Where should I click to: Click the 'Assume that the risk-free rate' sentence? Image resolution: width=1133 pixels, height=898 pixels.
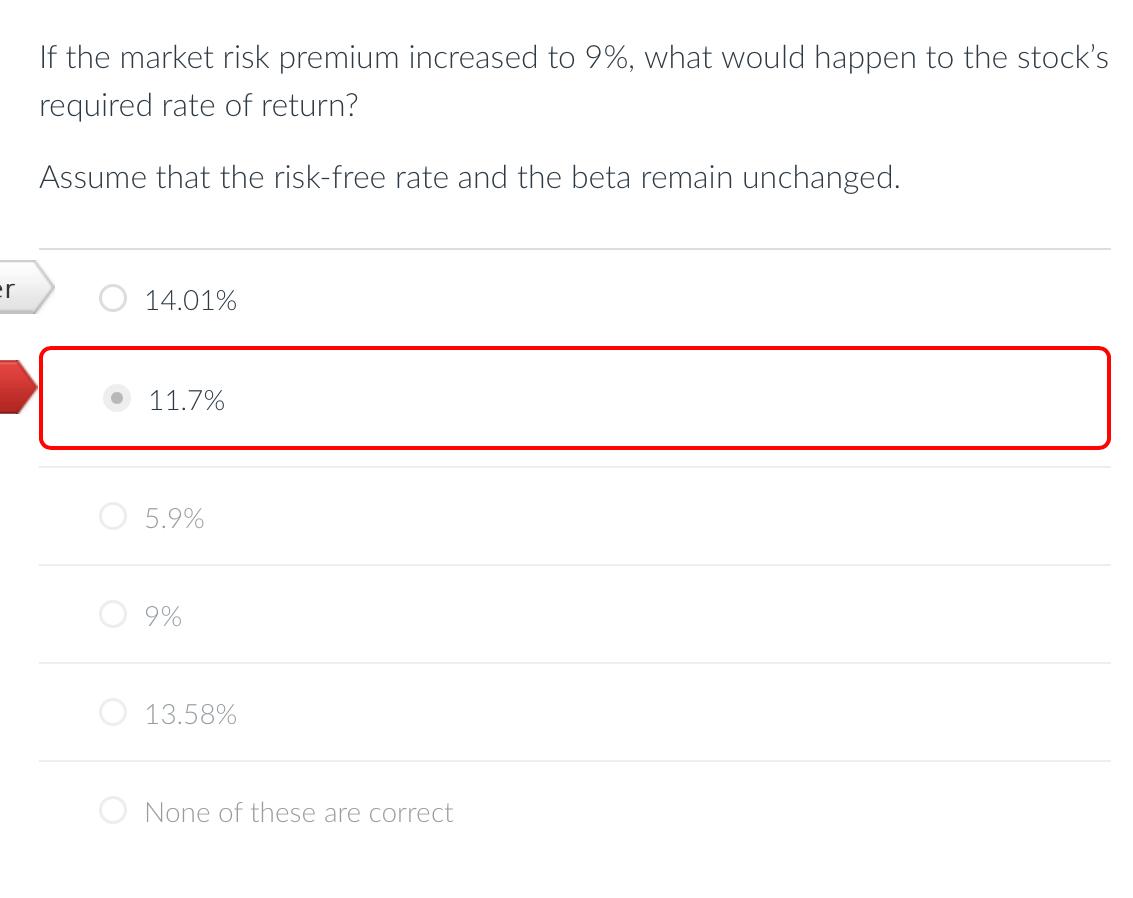[470, 177]
